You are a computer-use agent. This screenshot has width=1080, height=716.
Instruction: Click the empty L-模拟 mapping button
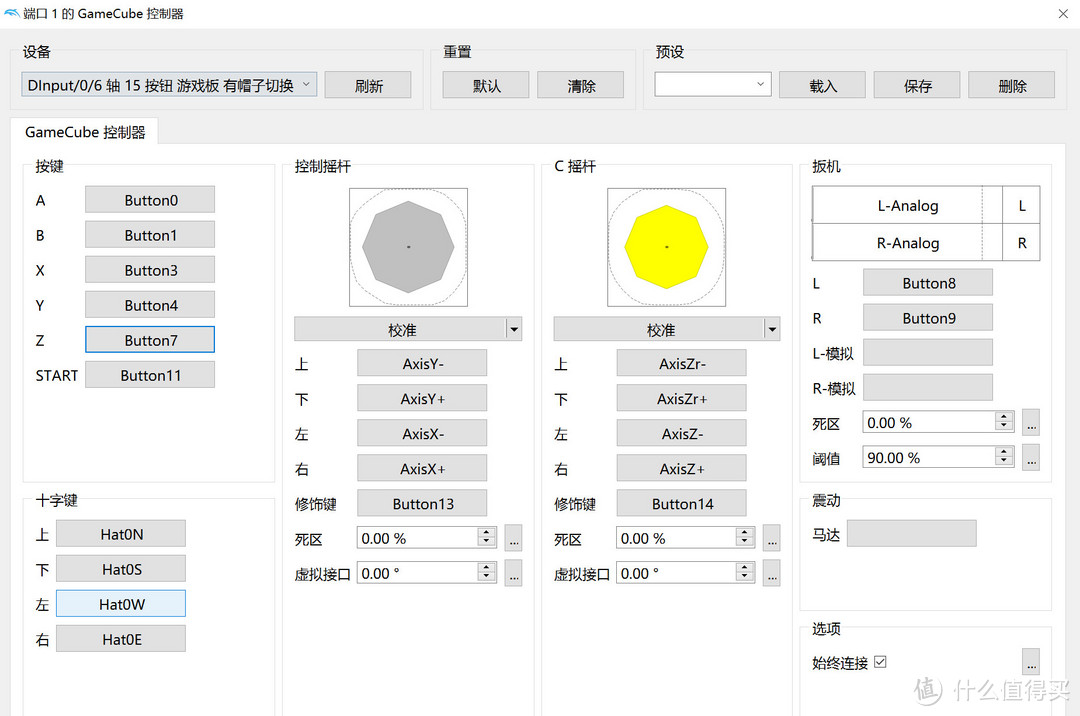coord(928,352)
